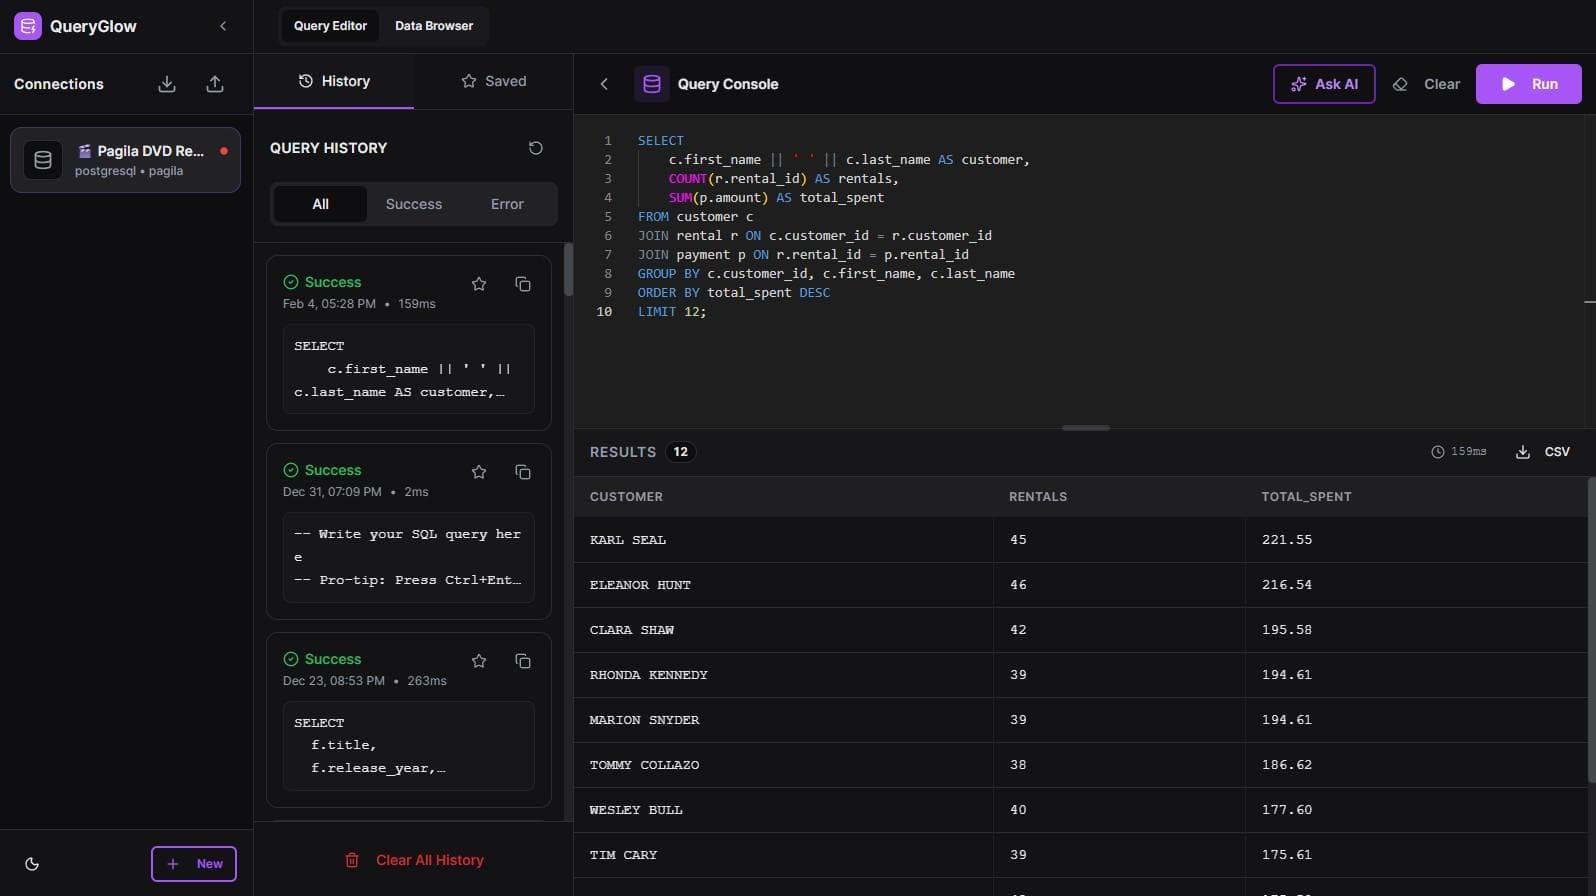Run the current query

(x=1529, y=84)
